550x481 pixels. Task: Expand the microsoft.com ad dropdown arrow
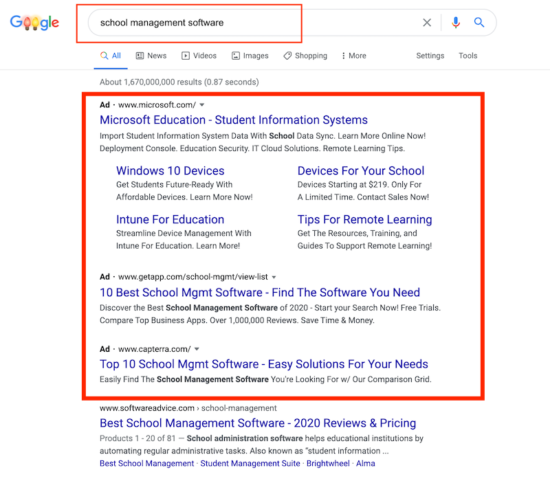(202, 105)
